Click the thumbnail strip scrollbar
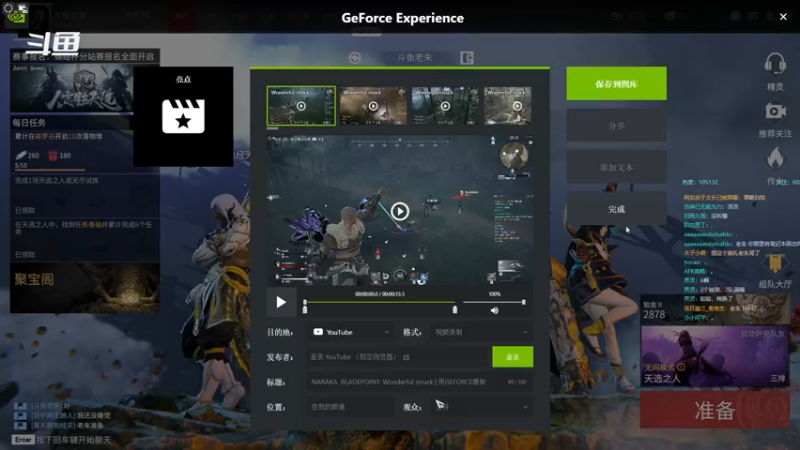The width and height of the screenshot is (800, 450). click(272, 129)
